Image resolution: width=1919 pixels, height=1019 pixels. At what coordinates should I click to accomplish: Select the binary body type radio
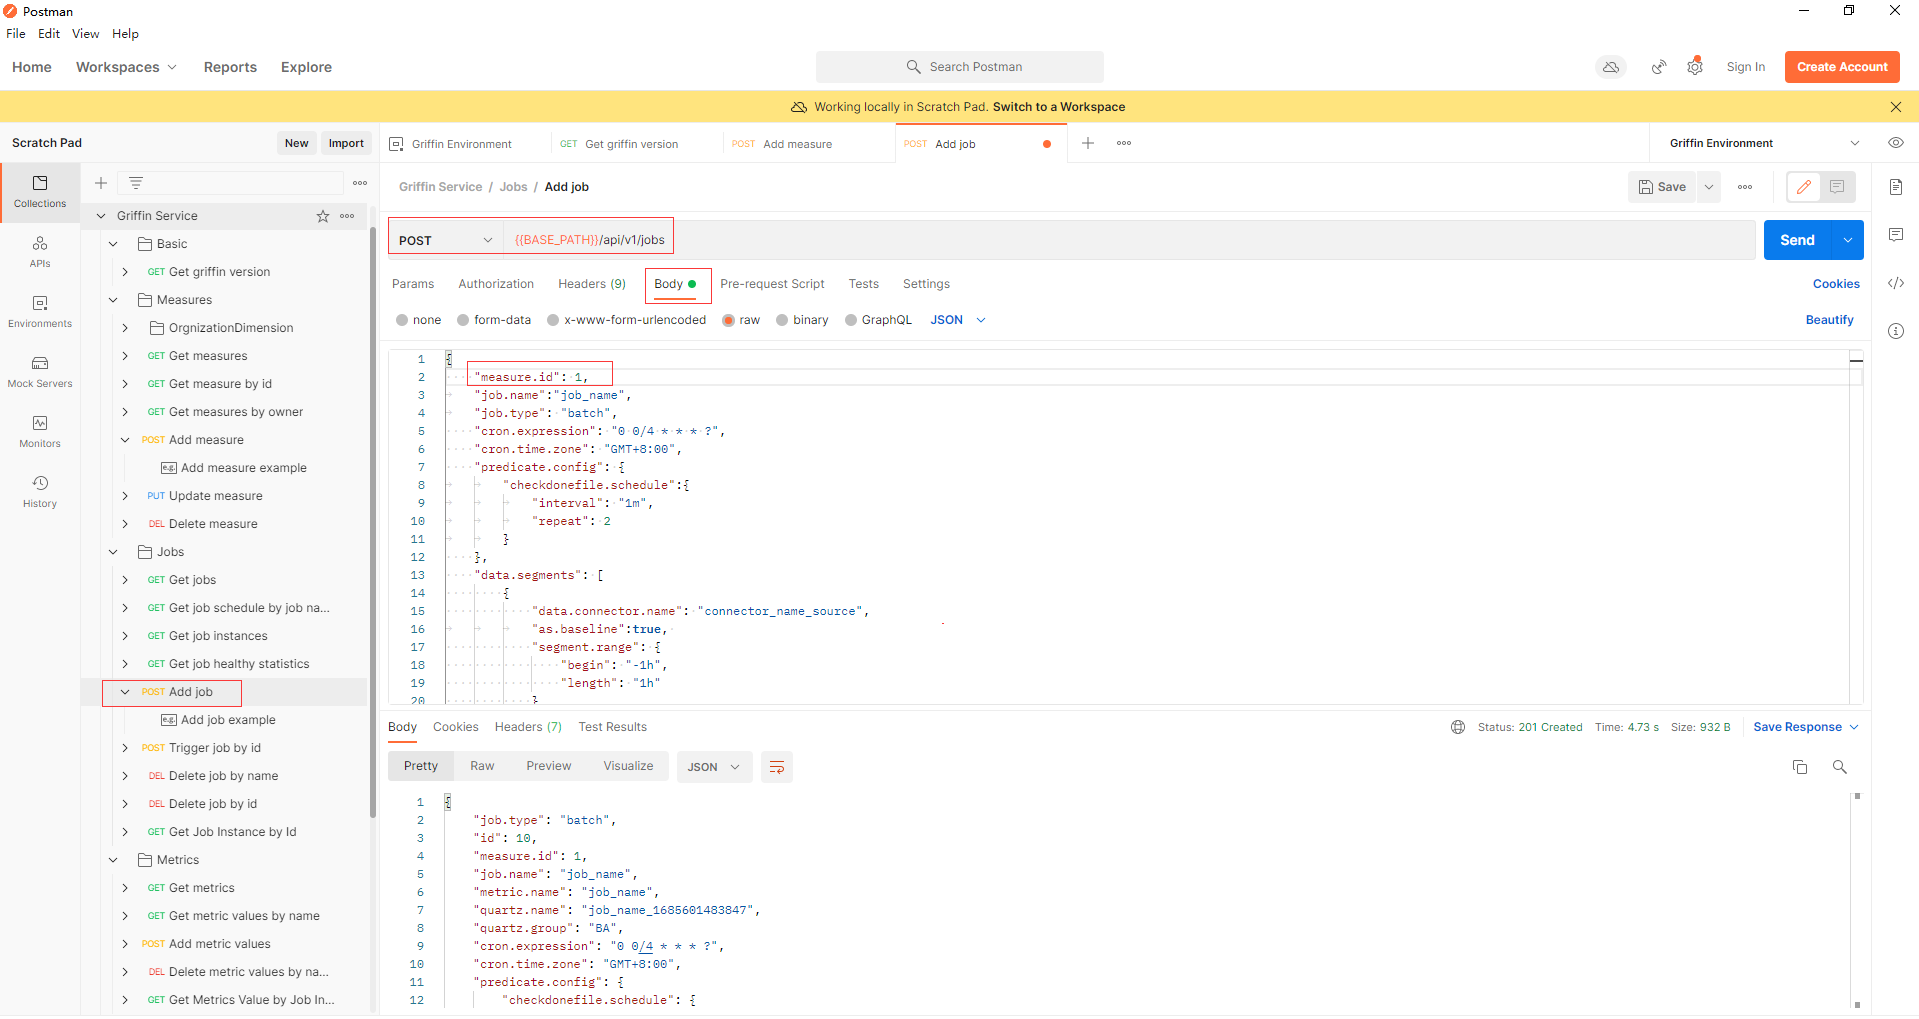coord(782,320)
